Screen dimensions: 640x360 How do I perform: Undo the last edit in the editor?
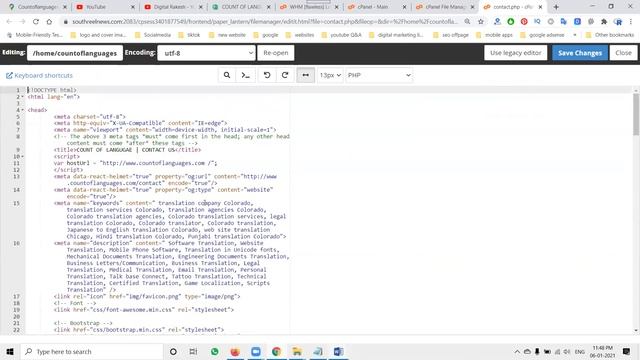[x=267, y=75]
